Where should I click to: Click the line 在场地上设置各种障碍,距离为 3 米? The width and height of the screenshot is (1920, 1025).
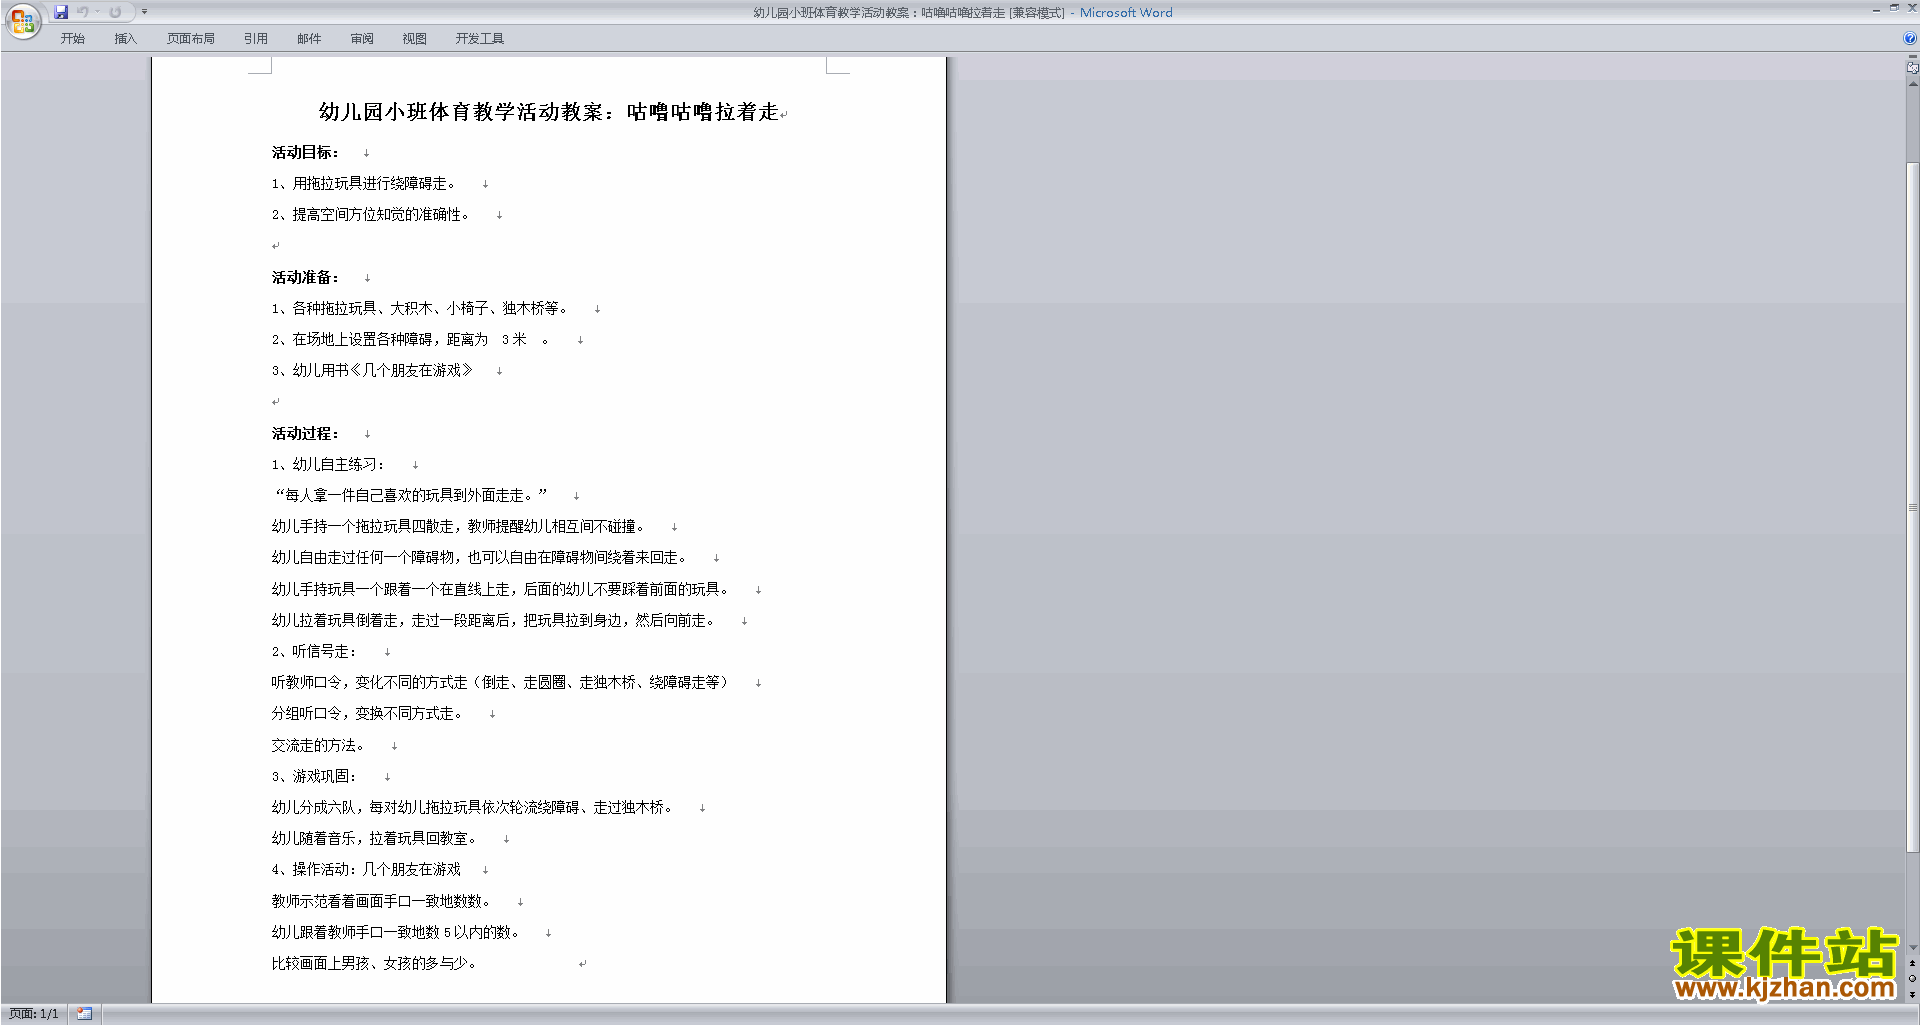(x=410, y=340)
